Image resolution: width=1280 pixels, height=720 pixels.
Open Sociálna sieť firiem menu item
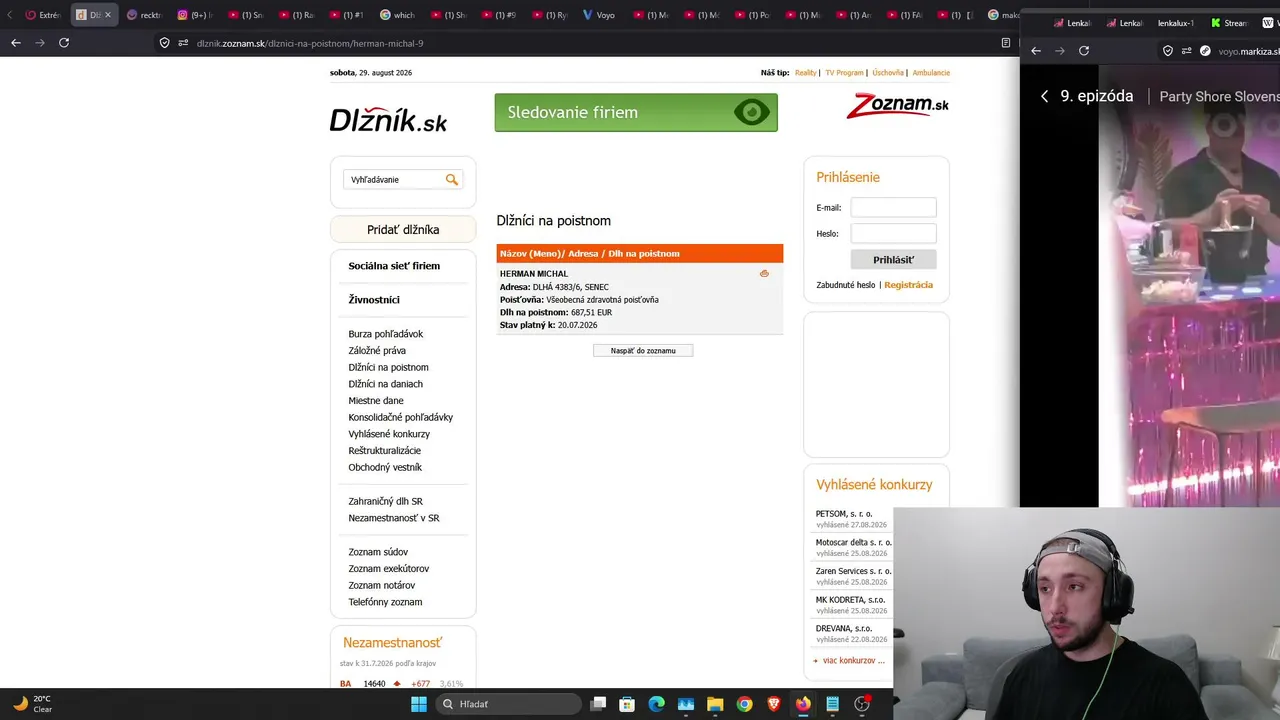[394, 266]
